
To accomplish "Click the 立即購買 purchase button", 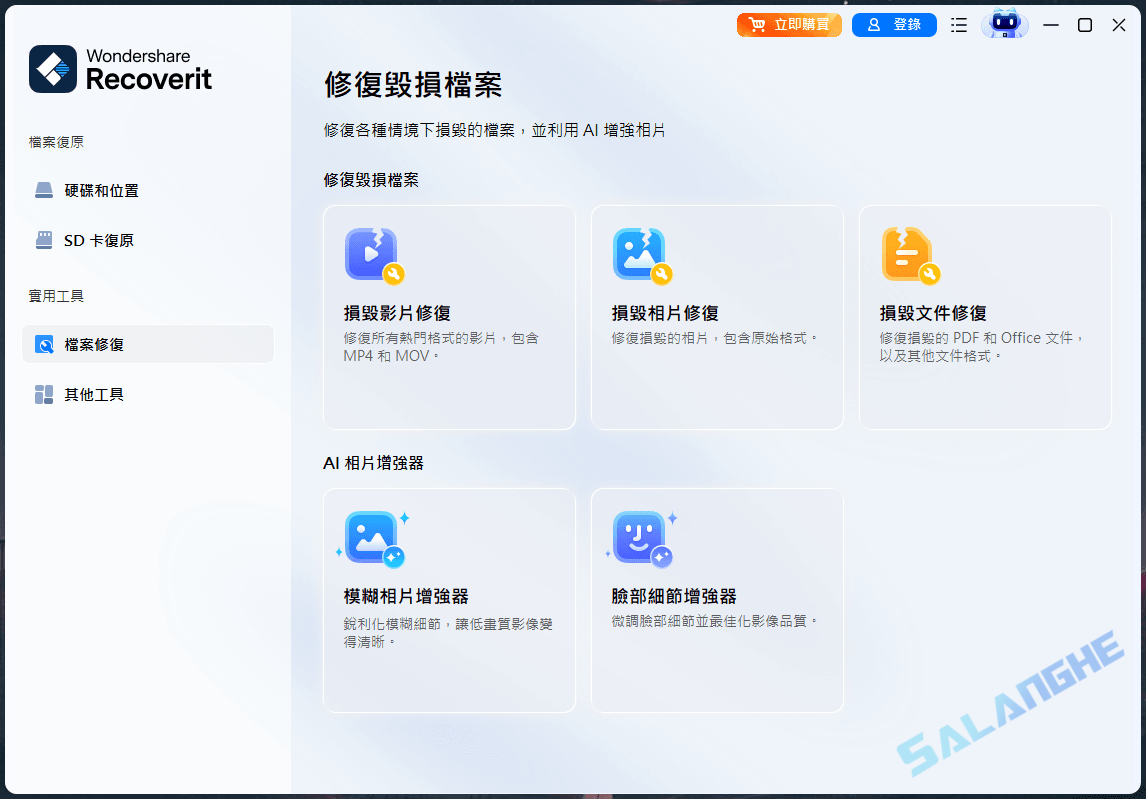I will (x=789, y=24).
